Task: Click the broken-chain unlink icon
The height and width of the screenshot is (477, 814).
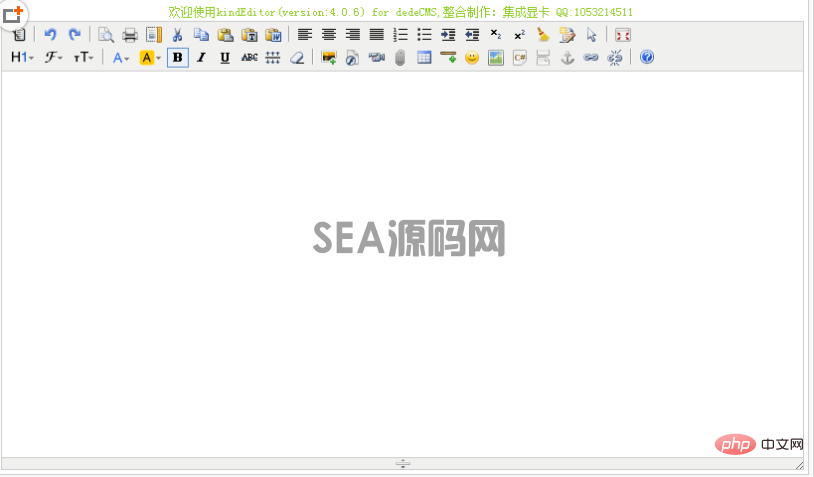Action: pyautogui.click(x=615, y=58)
